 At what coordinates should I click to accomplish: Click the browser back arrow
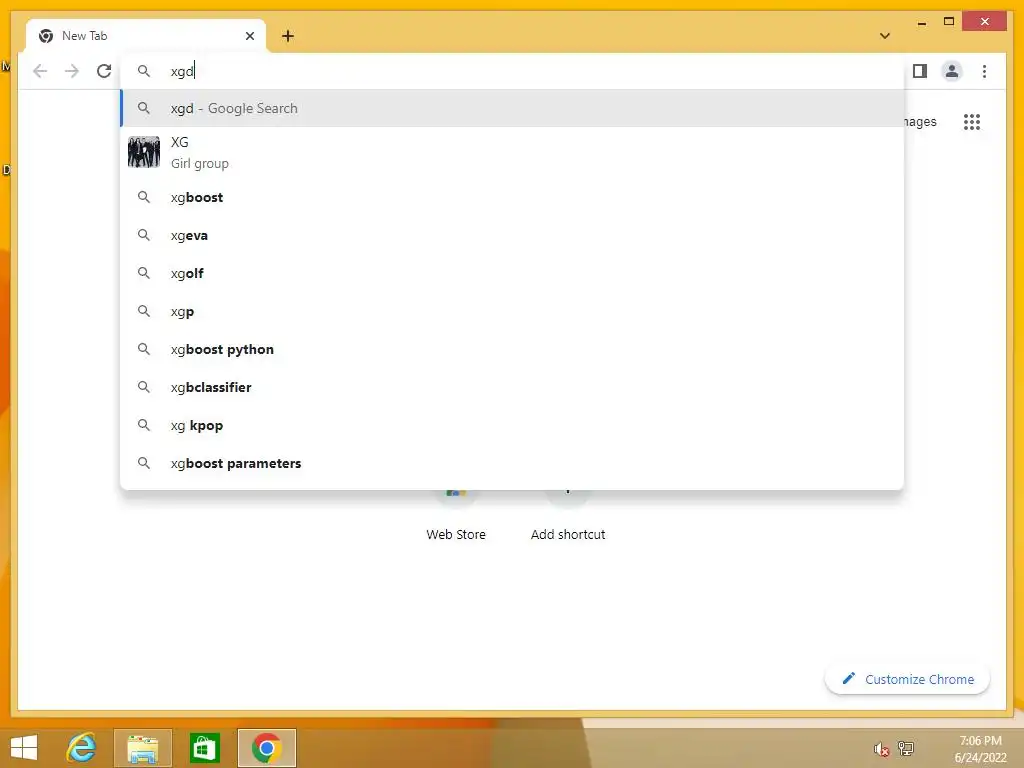40,71
